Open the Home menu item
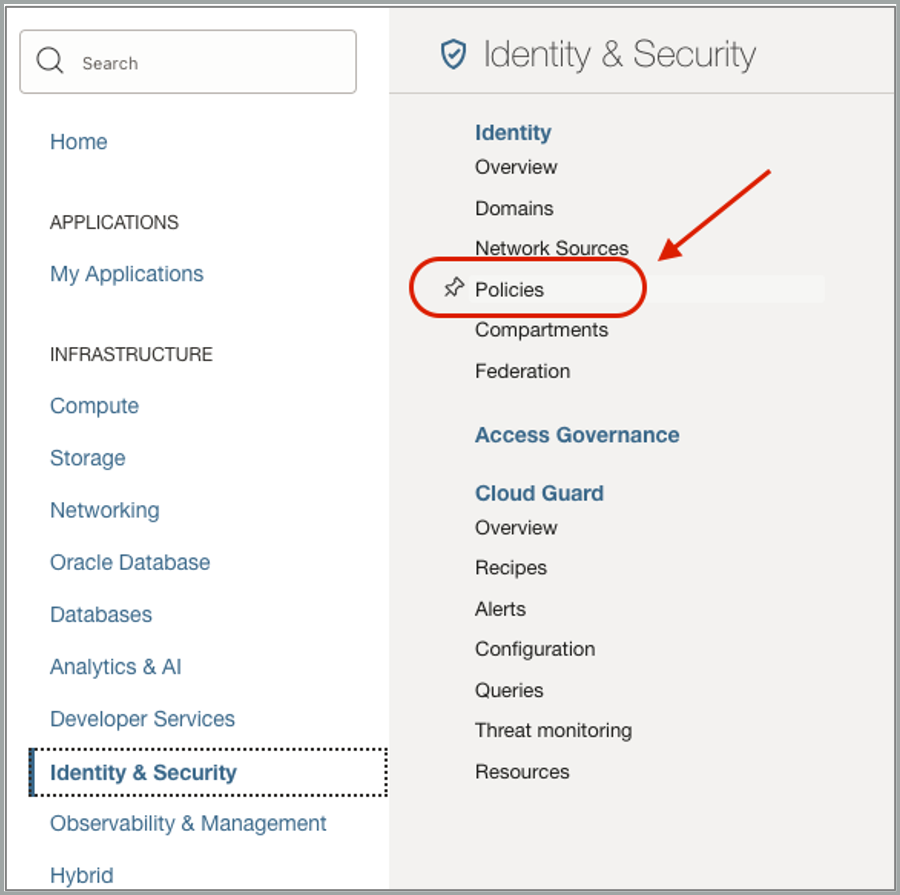Screen dimensions: 900x895 [78, 142]
